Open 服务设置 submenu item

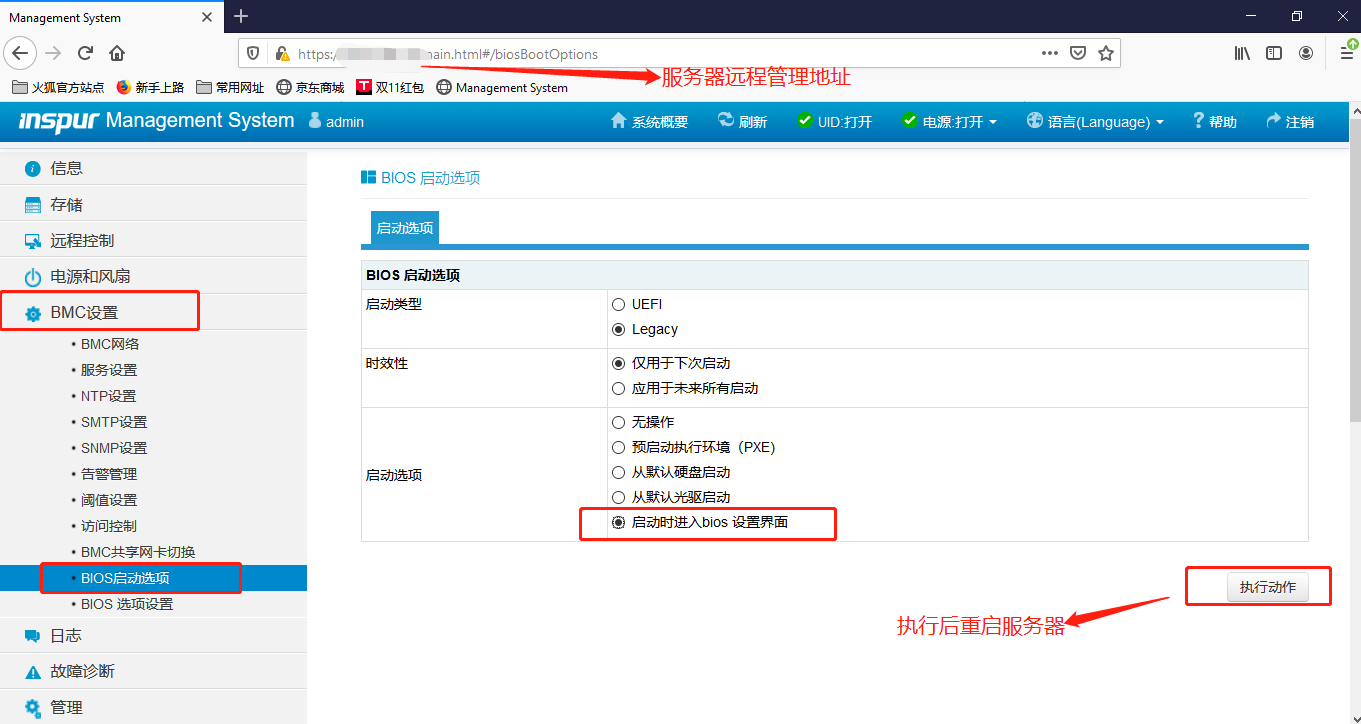pos(109,370)
